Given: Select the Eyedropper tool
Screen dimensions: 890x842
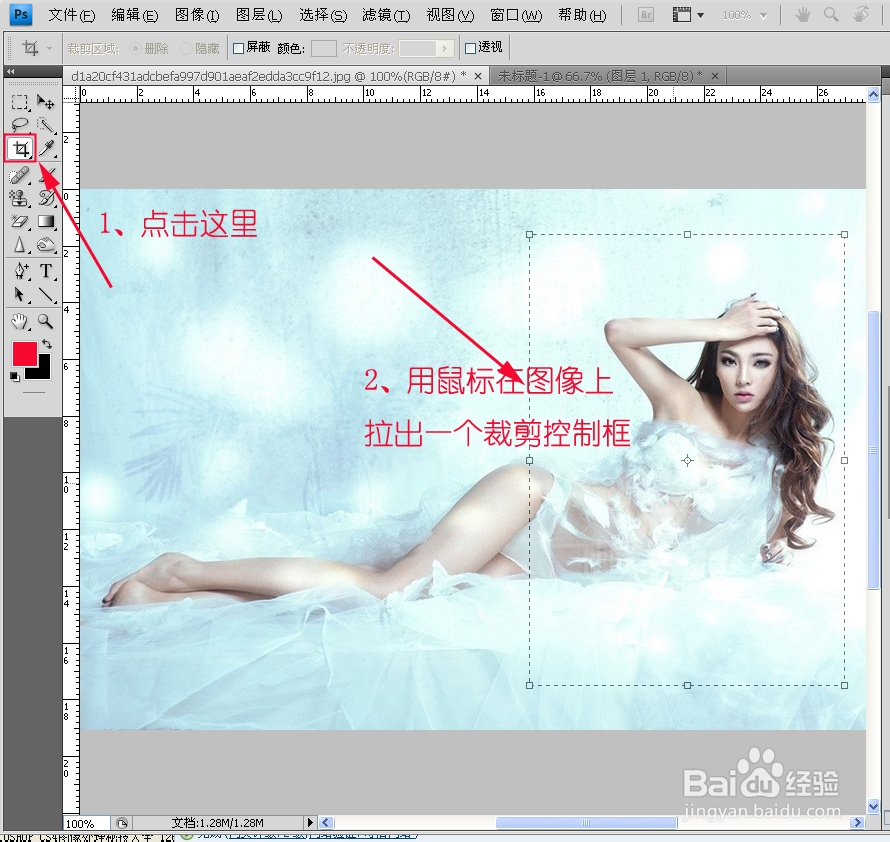Looking at the screenshot, I should coord(47,147).
